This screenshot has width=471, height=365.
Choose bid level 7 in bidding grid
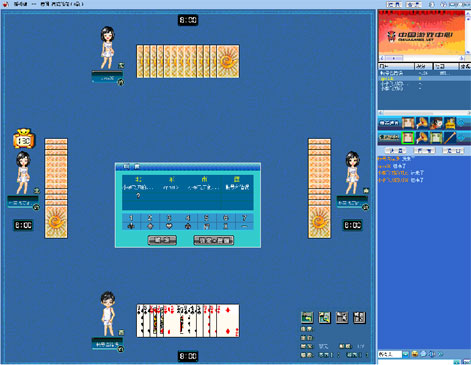point(244,218)
